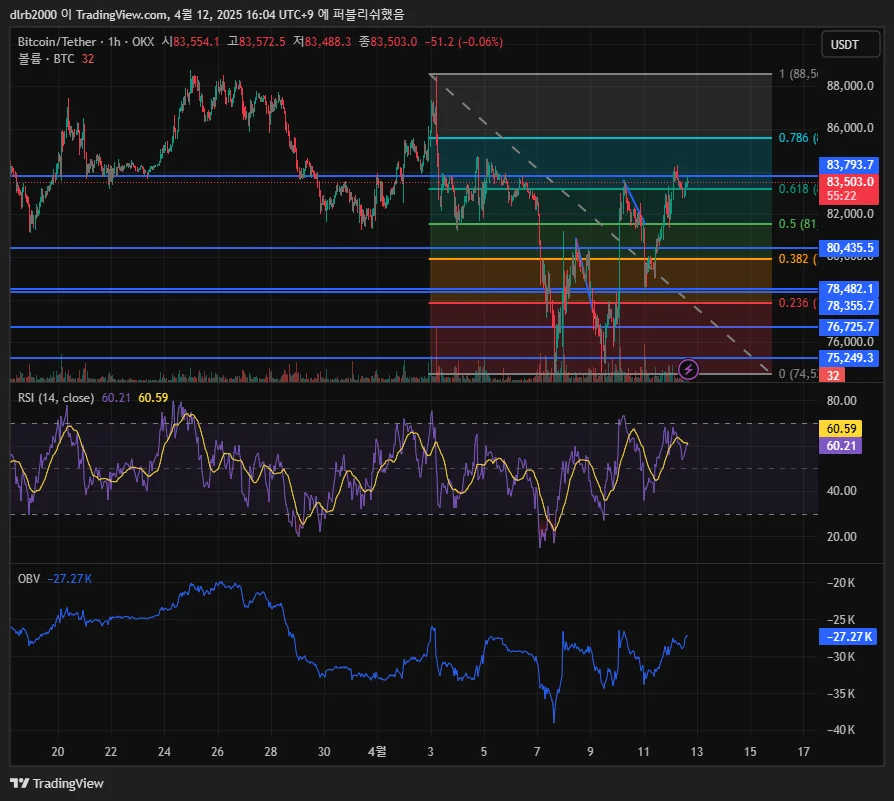Click the blue 83,793.7 price level badge
The height and width of the screenshot is (801, 894).
pos(850,165)
